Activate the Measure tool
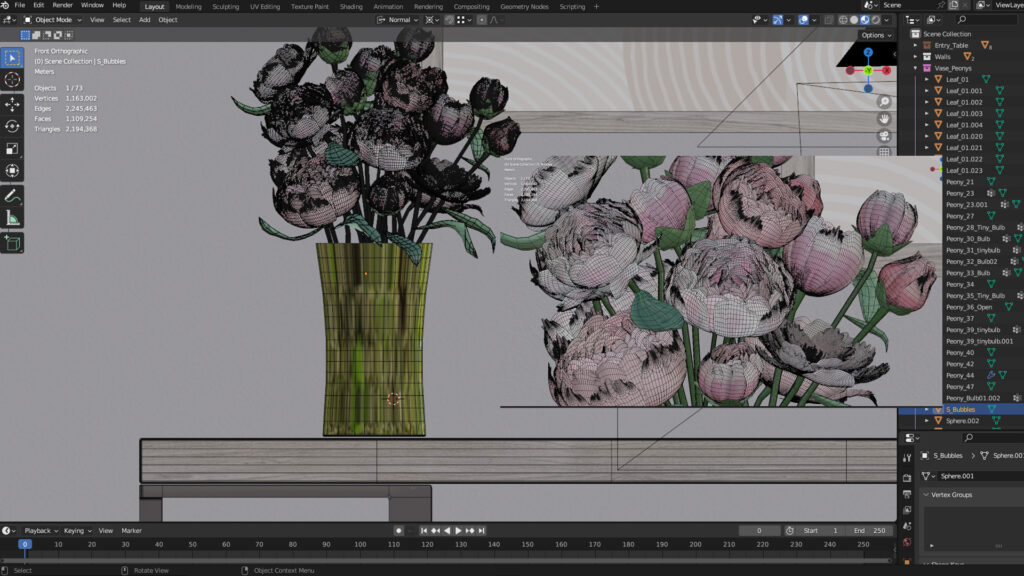This screenshot has width=1024, height=576. point(13,218)
